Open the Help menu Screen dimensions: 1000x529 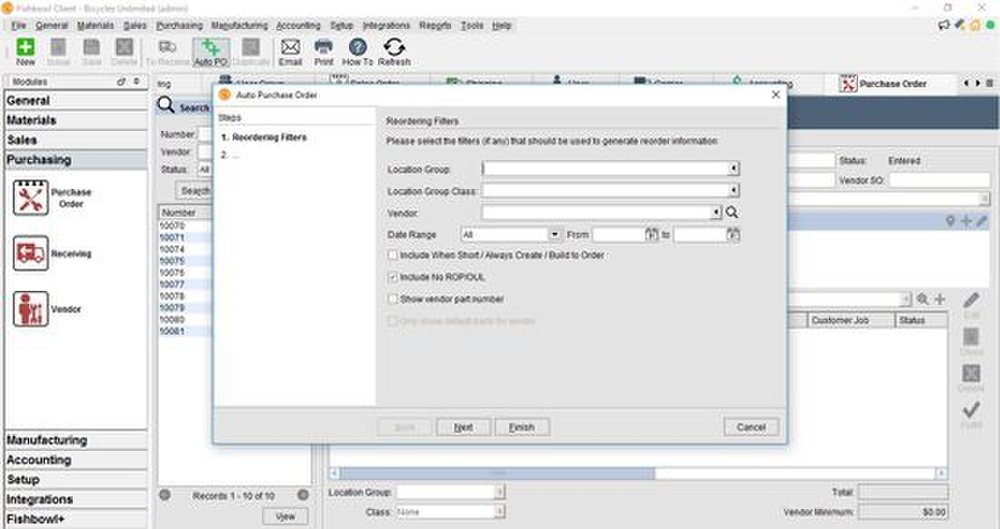(x=502, y=26)
